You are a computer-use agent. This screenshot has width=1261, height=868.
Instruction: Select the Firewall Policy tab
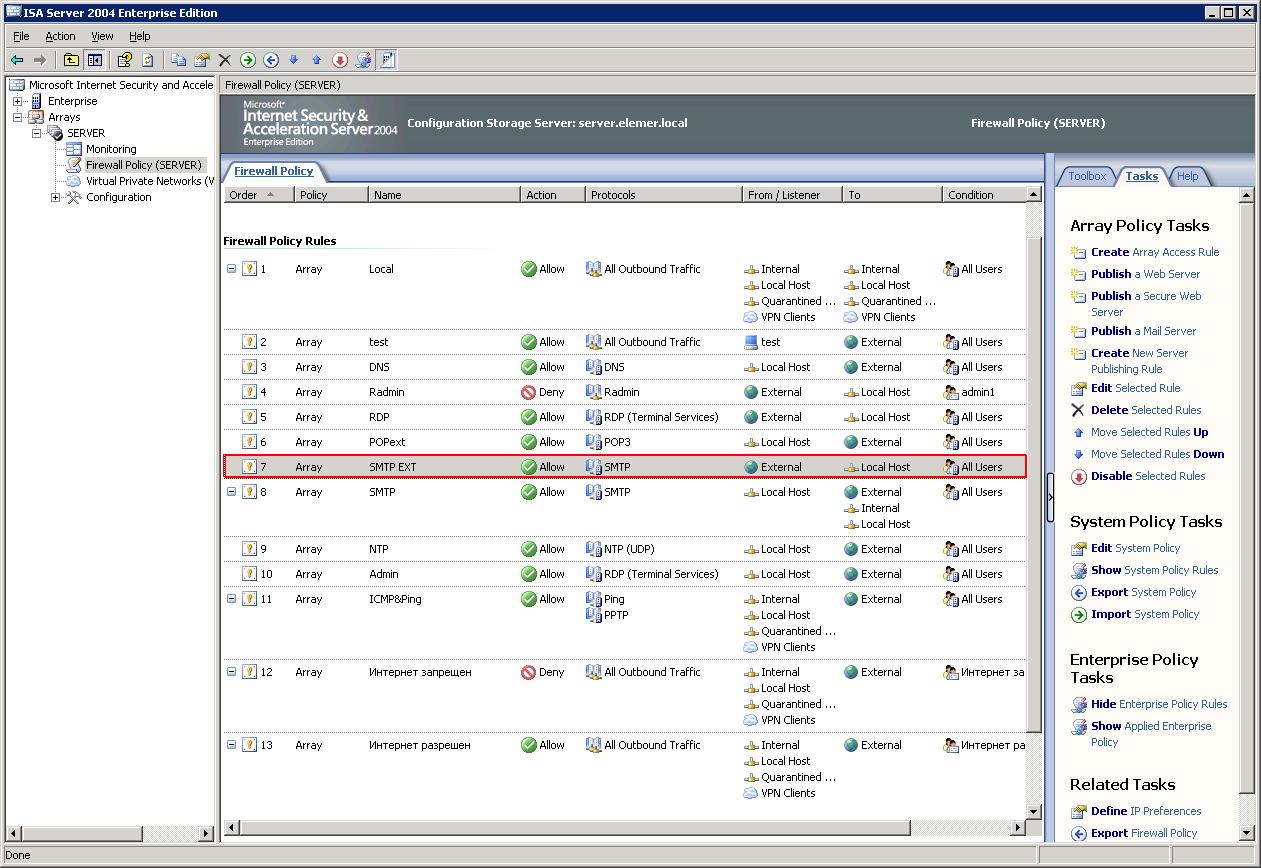tap(274, 171)
